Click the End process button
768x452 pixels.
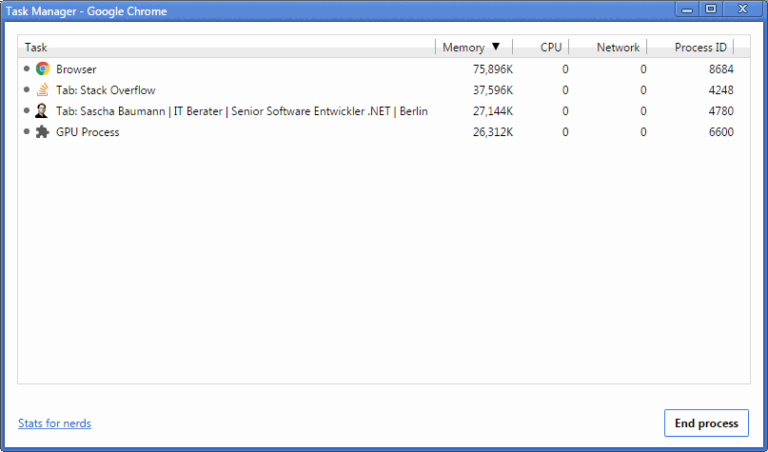(x=706, y=423)
